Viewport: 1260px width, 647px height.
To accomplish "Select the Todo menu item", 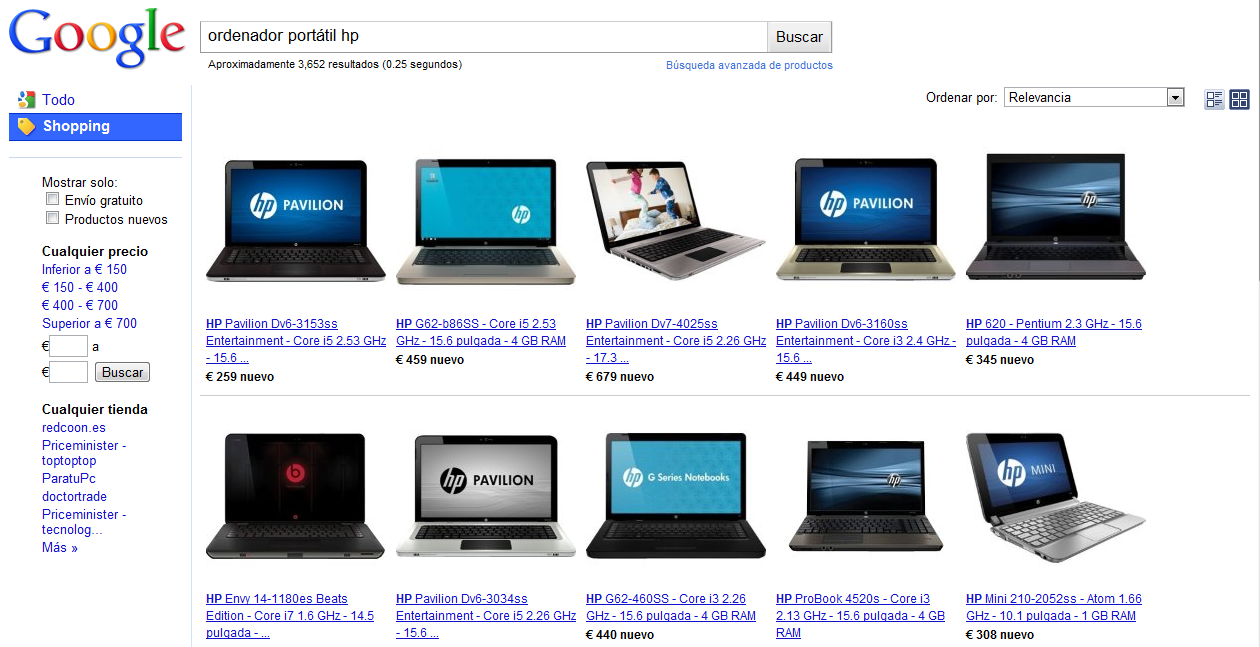I will (x=58, y=100).
